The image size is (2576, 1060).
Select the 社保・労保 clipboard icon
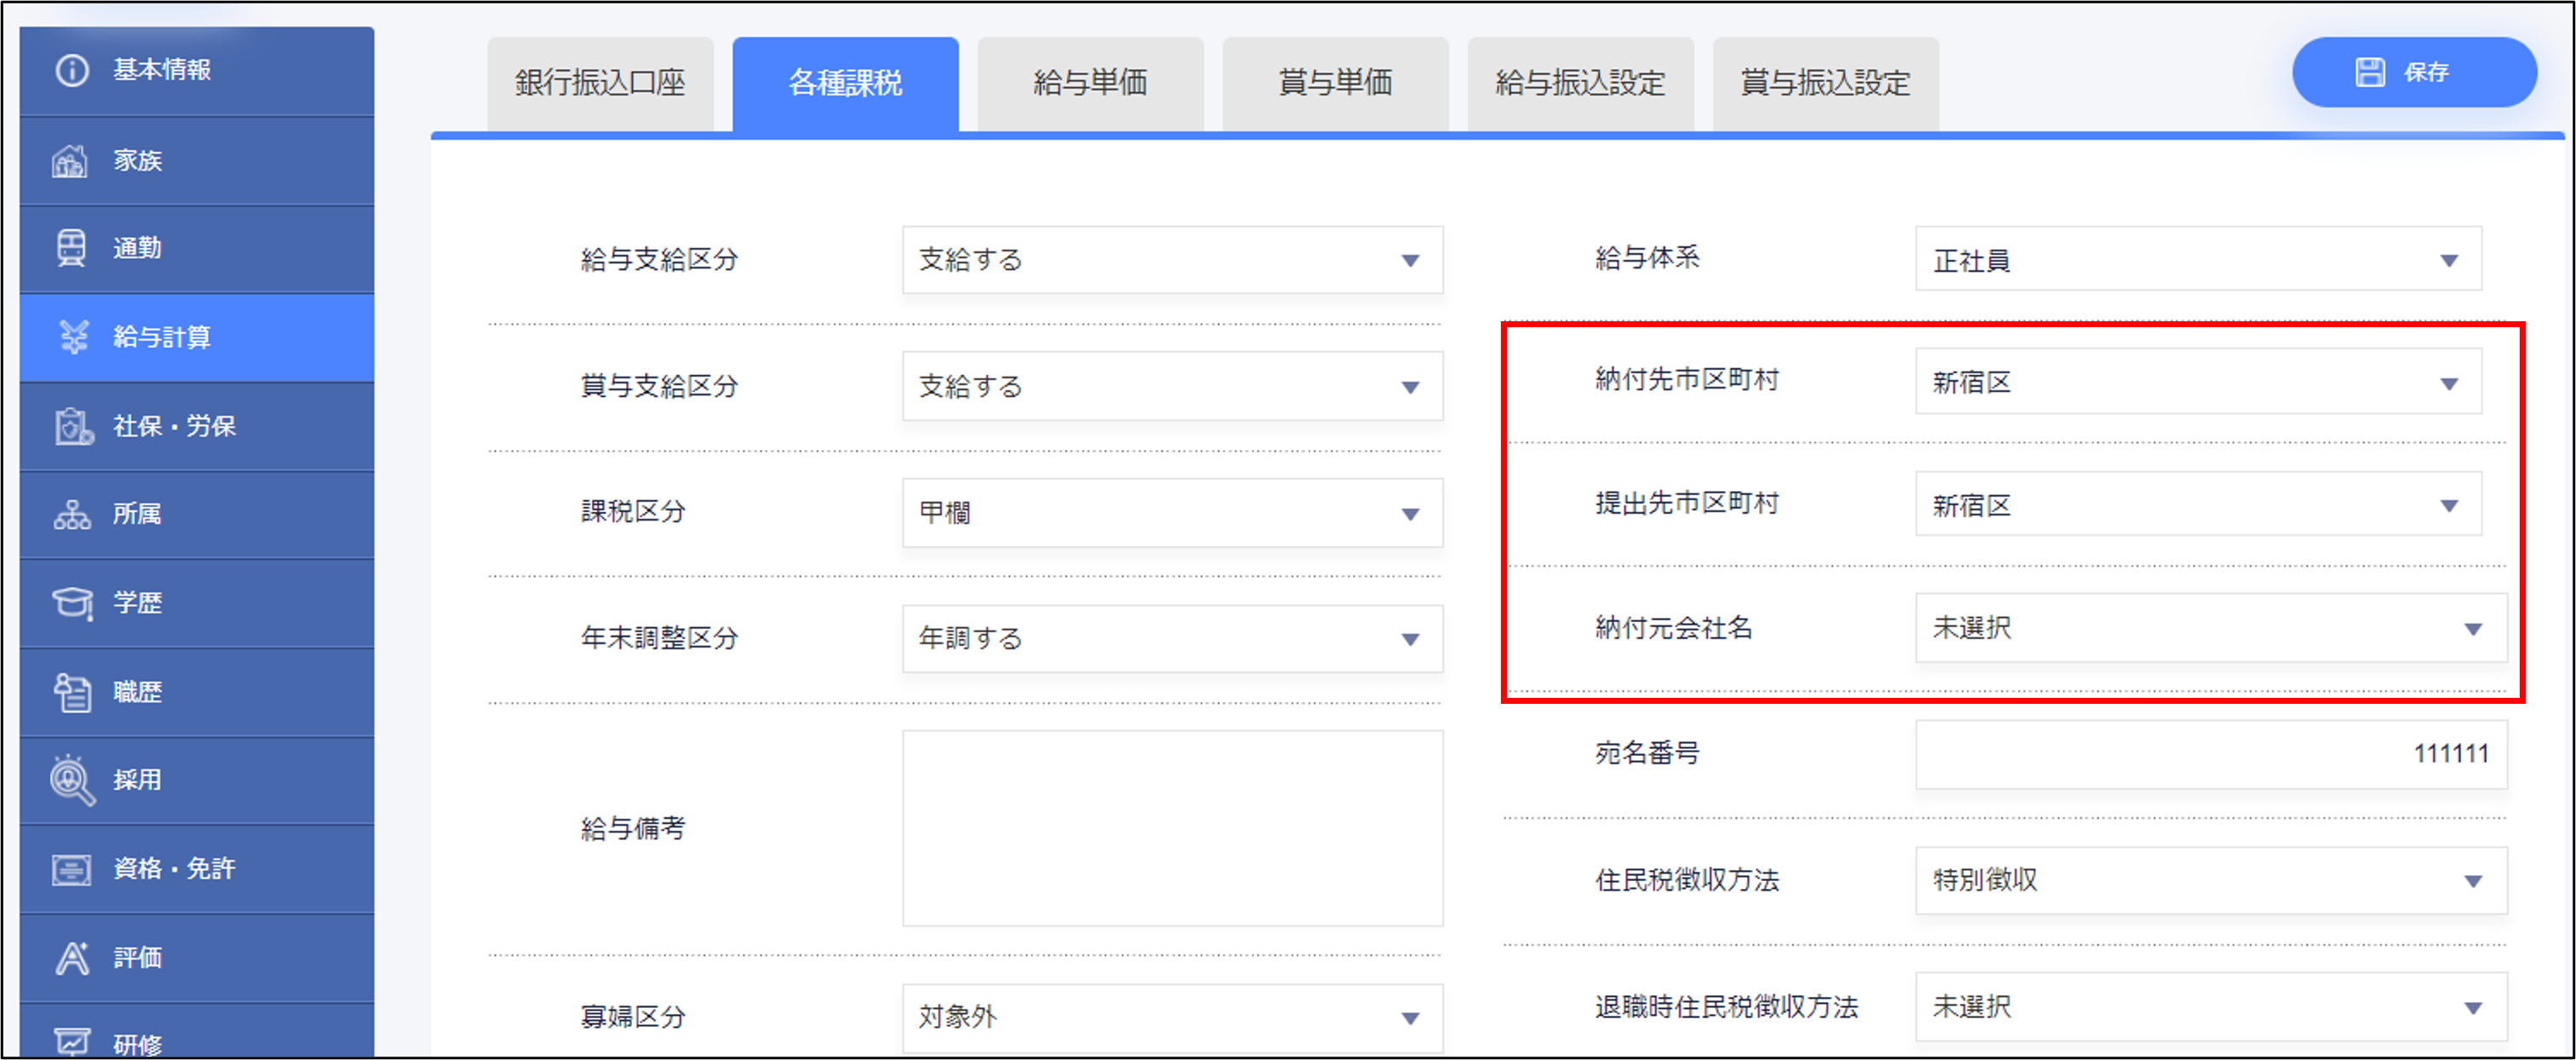coord(73,426)
